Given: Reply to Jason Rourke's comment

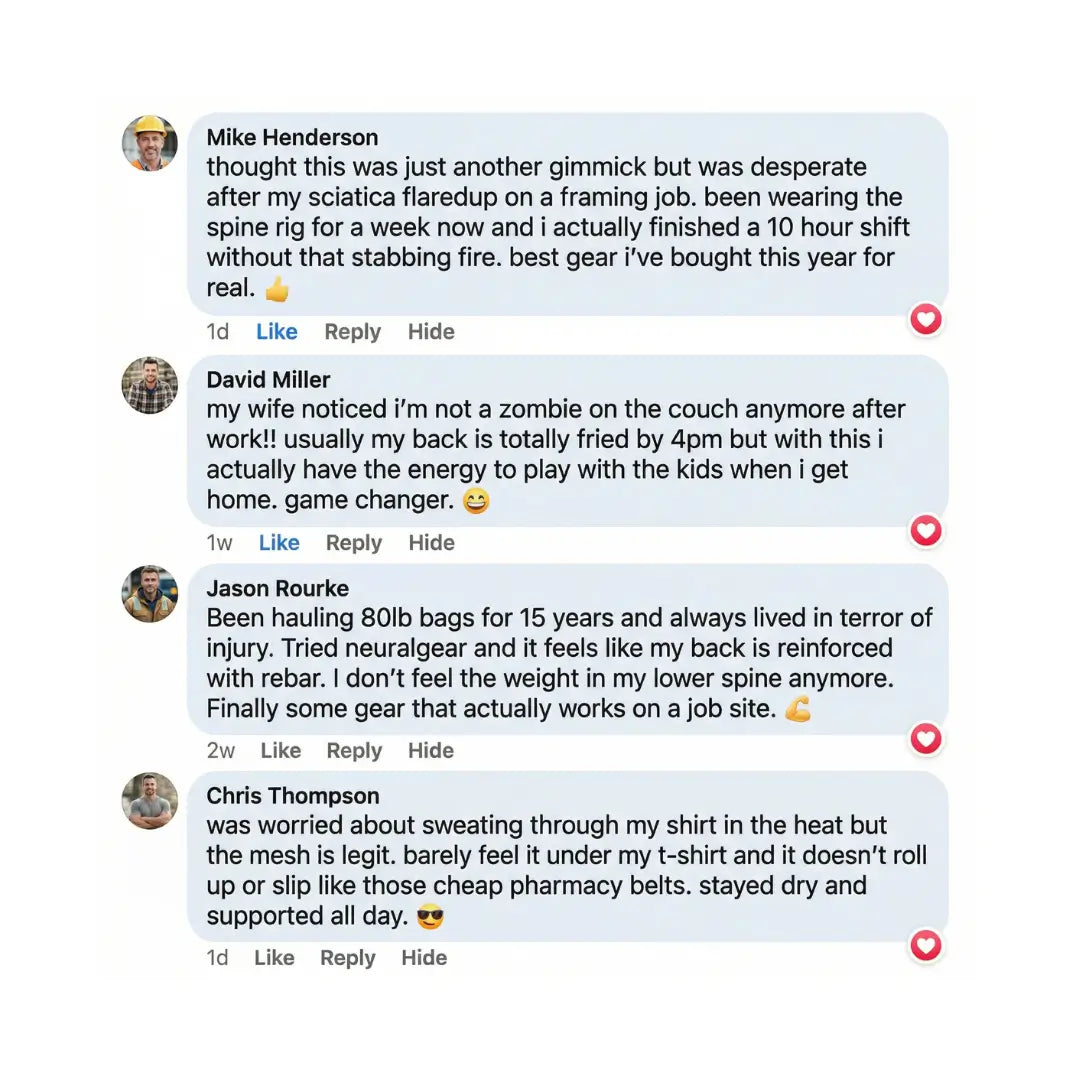Looking at the screenshot, I should click(354, 751).
